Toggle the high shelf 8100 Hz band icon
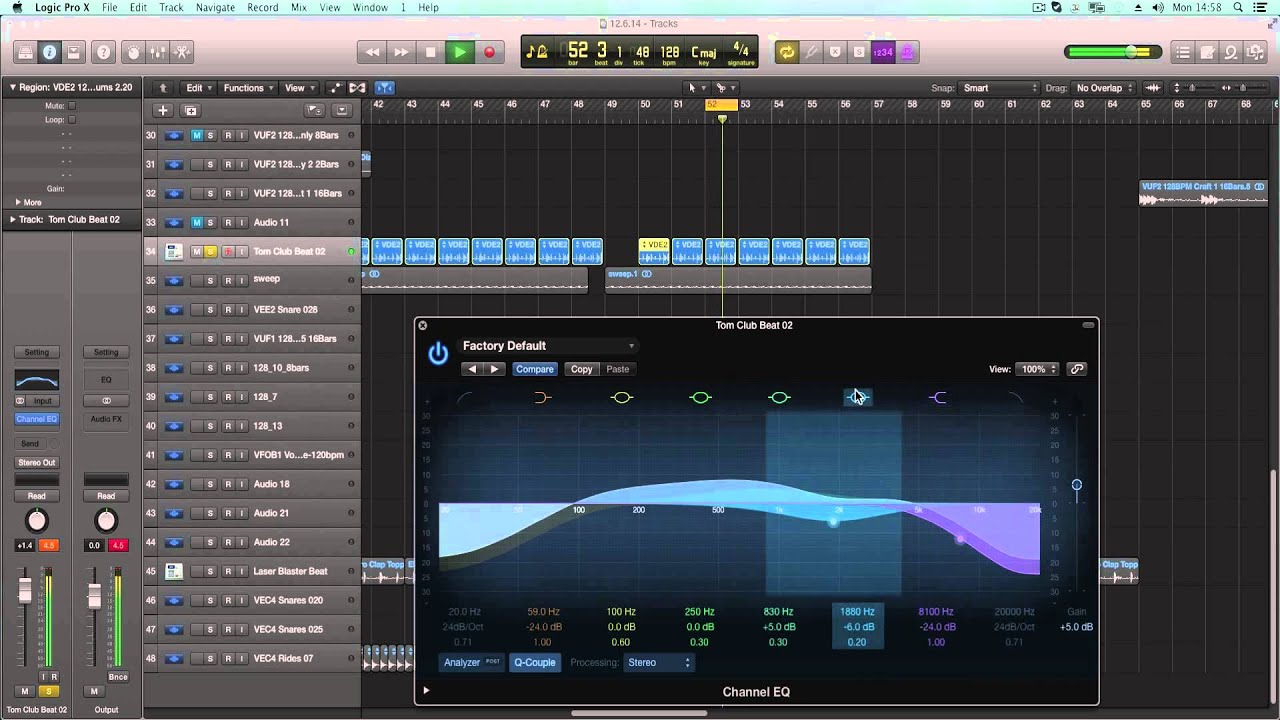The width and height of the screenshot is (1280, 720). click(937, 397)
